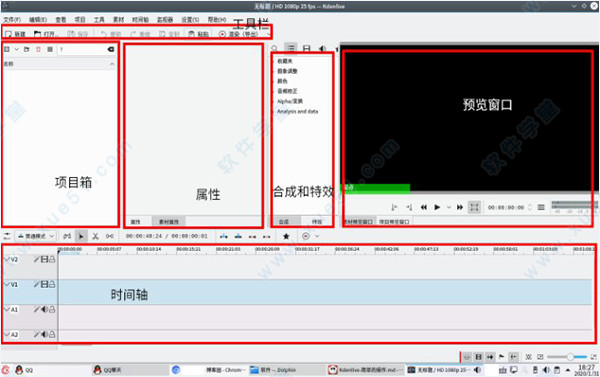This screenshot has height=377, width=600.
Task: Toggle the lock on track V2
Action: pyautogui.click(x=52, y=259)
